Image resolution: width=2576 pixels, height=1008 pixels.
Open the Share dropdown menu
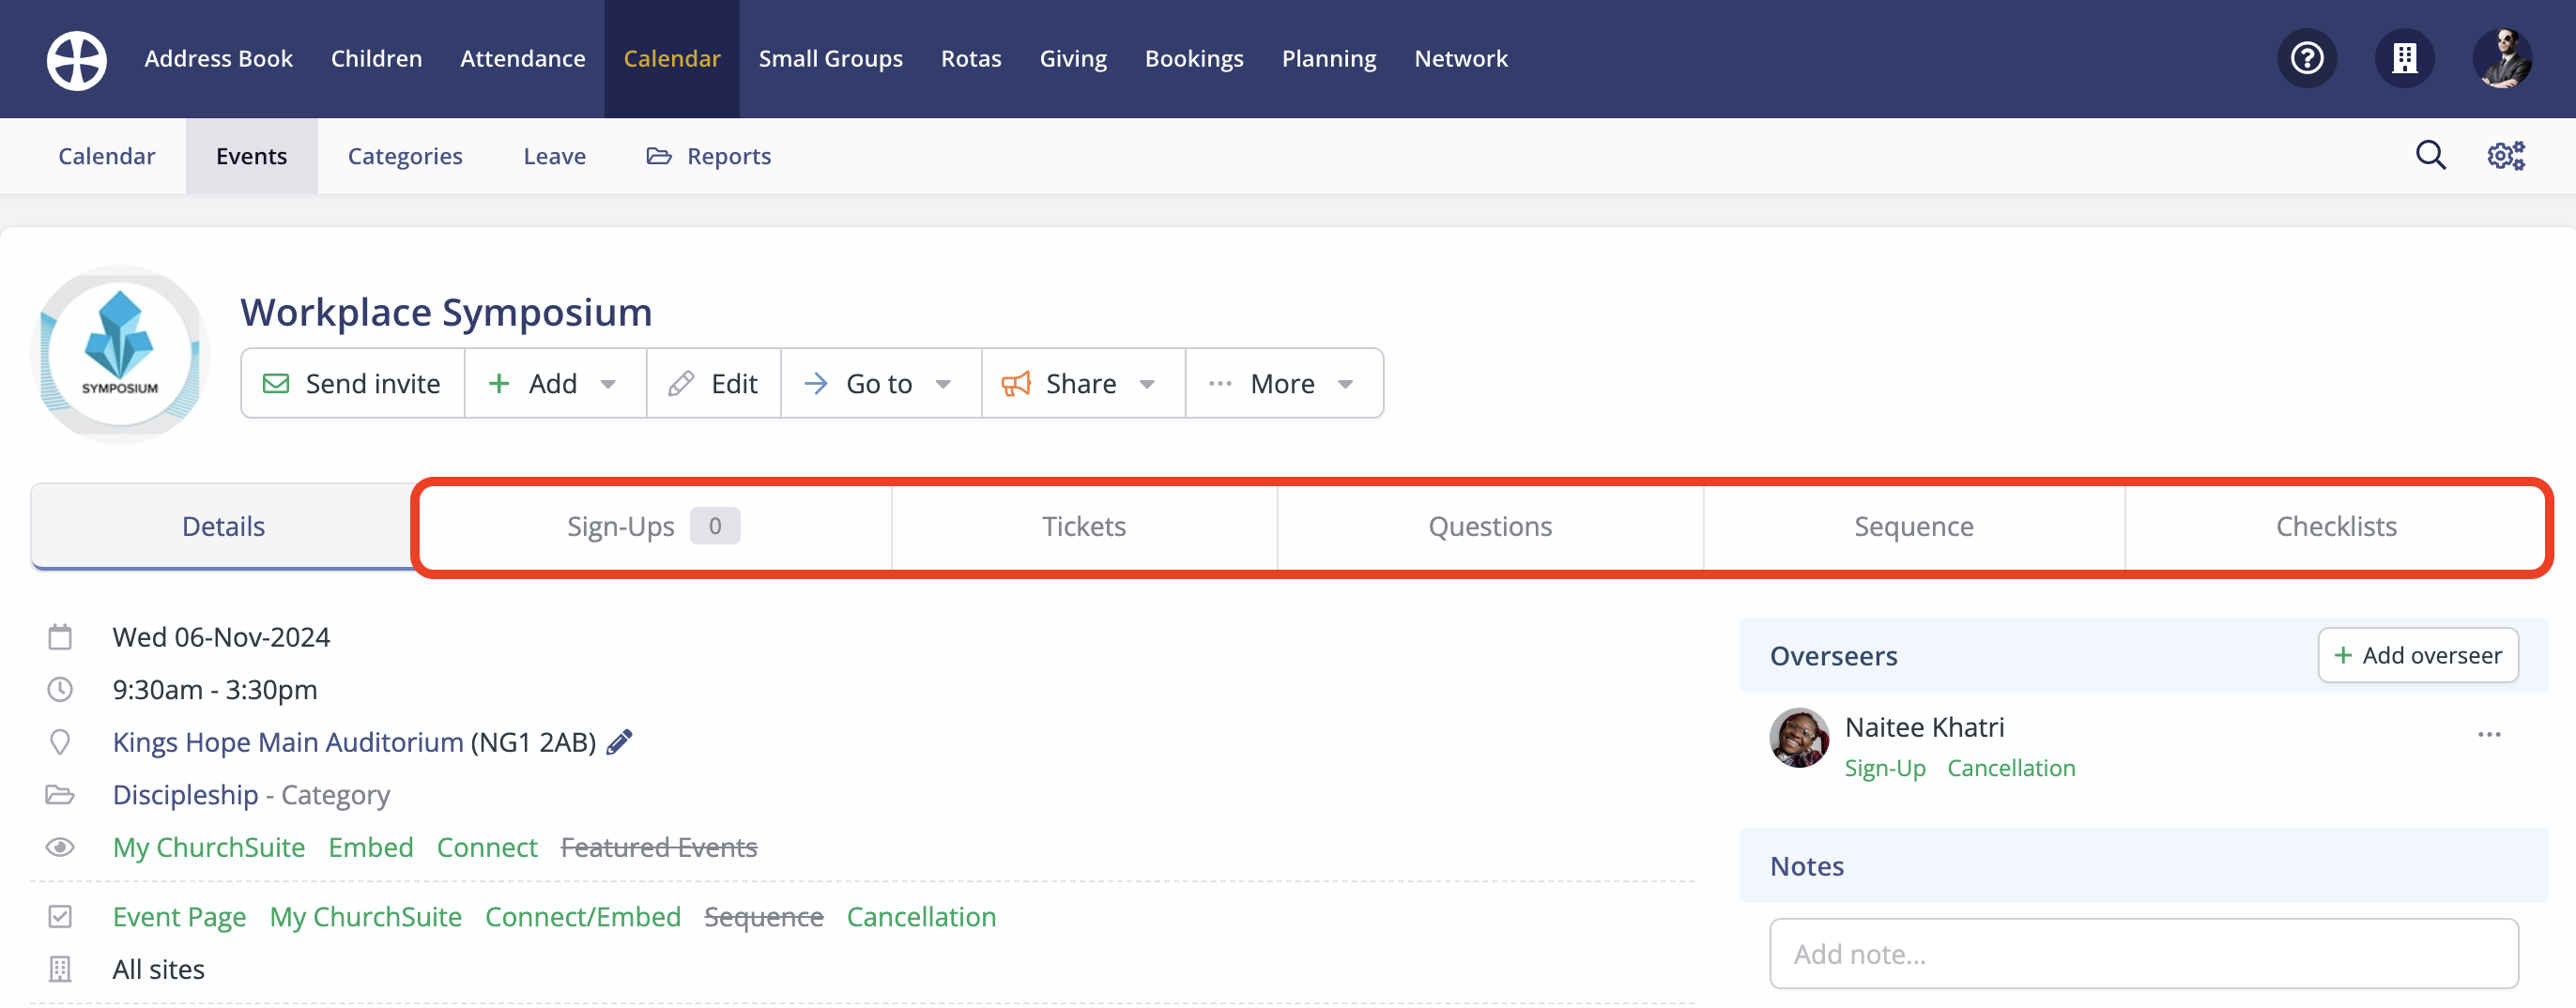[1081, 383]
